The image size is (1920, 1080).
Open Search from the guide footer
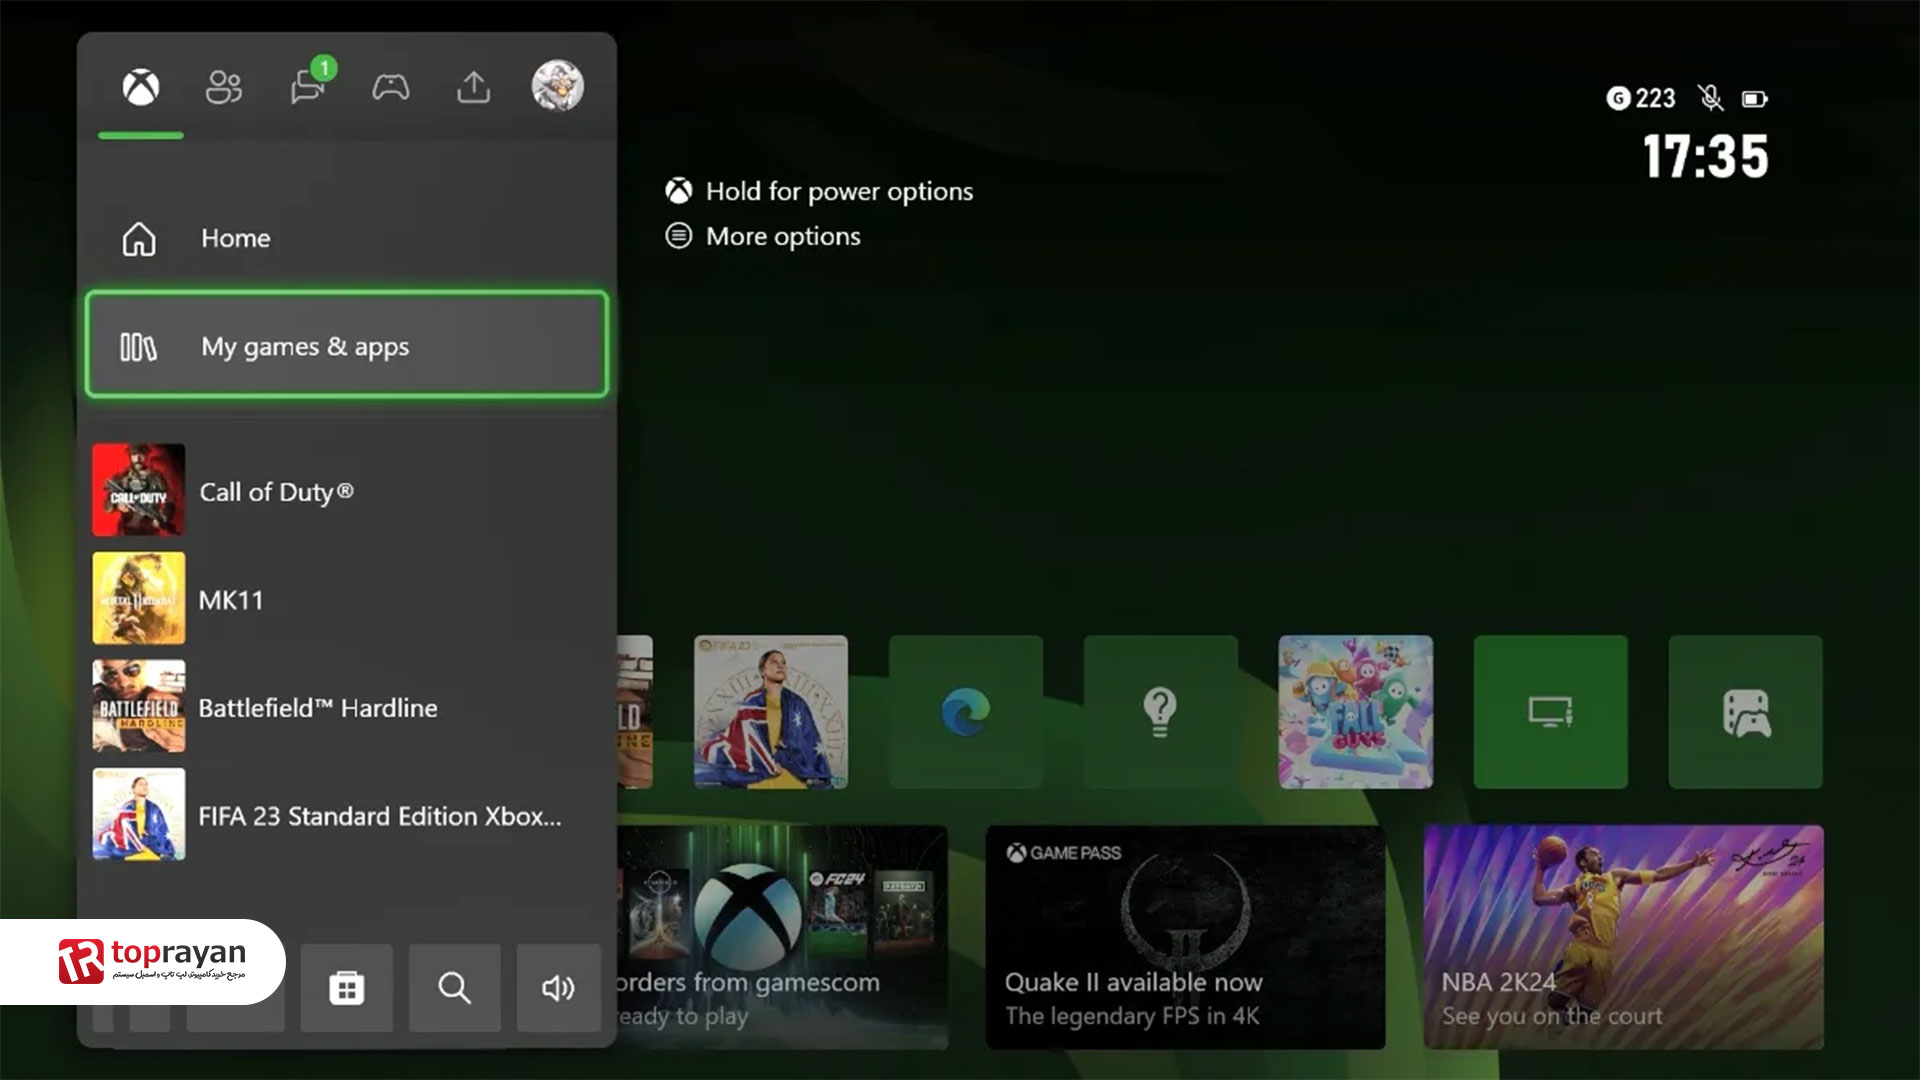pyautogui.click(x=455, y=988)
